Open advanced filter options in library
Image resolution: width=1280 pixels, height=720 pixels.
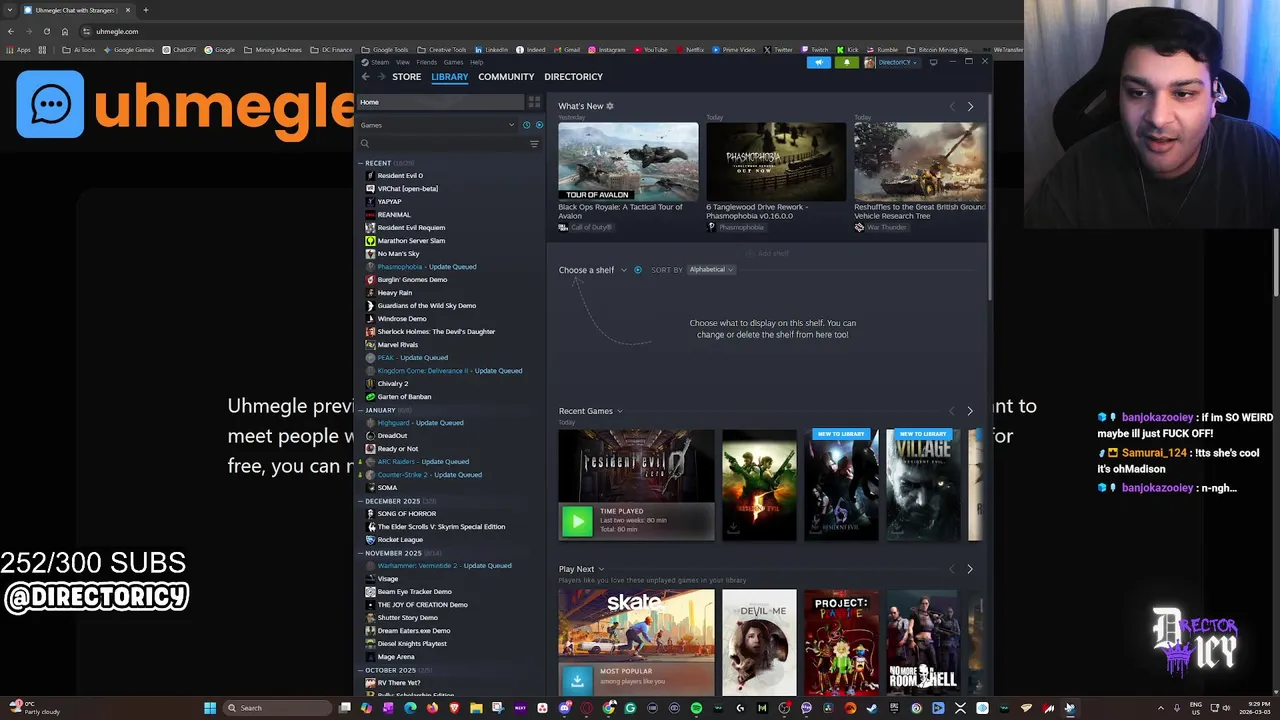534,144
